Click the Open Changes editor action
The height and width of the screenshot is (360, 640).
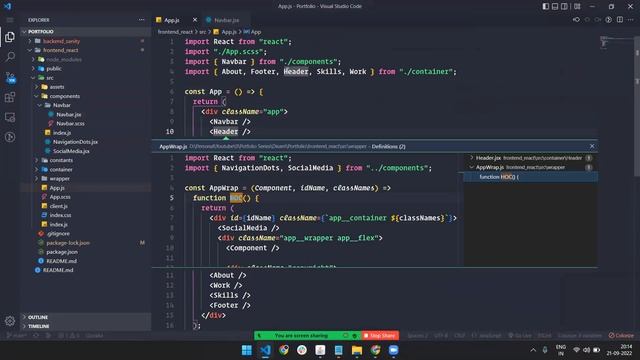(x=576, y=20)
